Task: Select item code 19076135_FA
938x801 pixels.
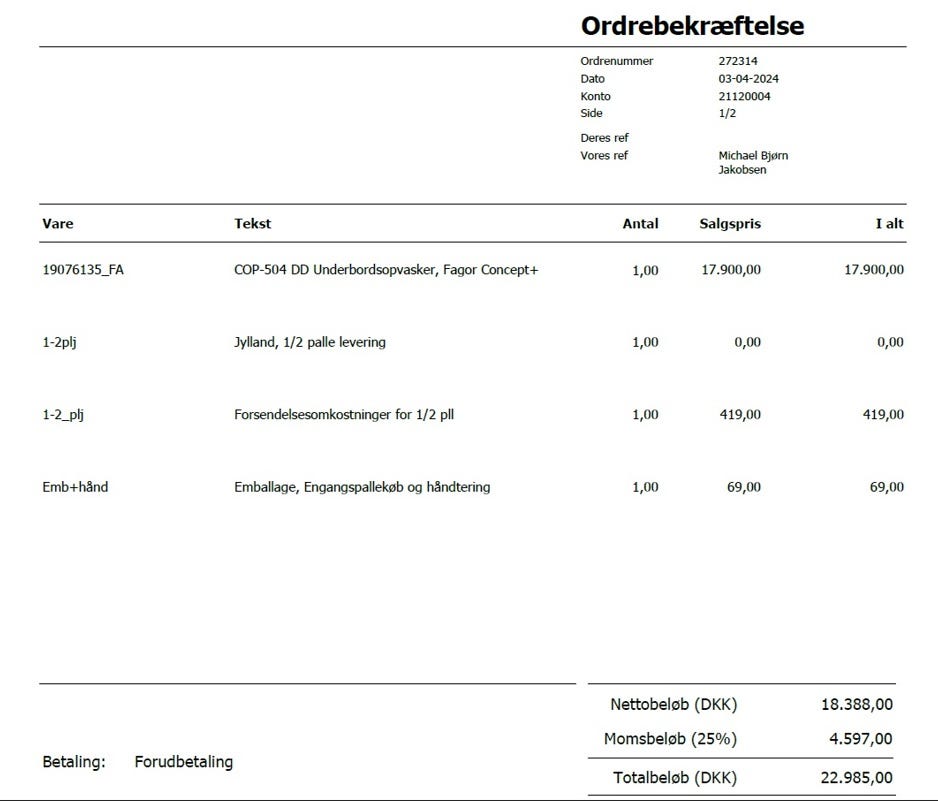Action: click(83, 268)
